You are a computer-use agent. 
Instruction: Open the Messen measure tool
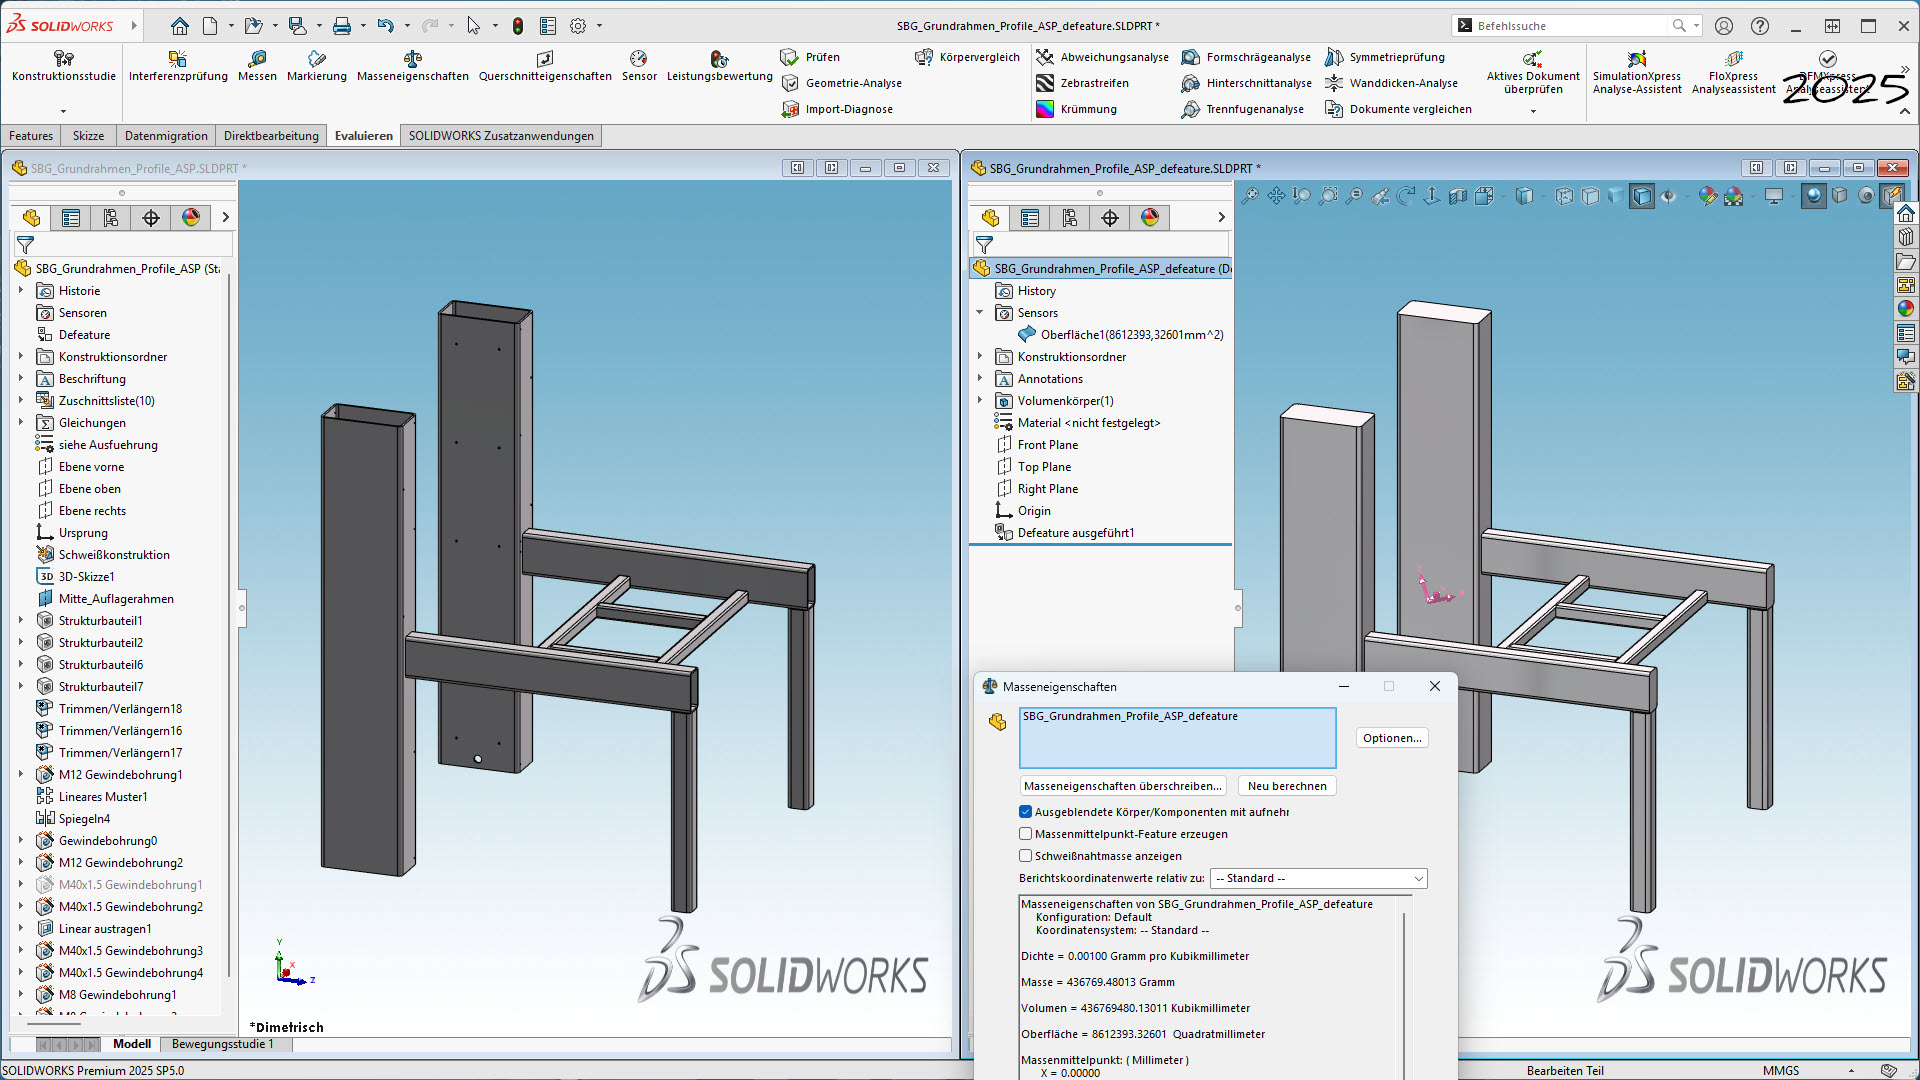257,66
